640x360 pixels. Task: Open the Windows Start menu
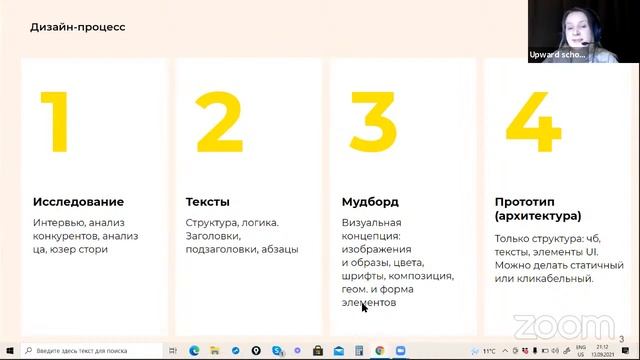10,351
